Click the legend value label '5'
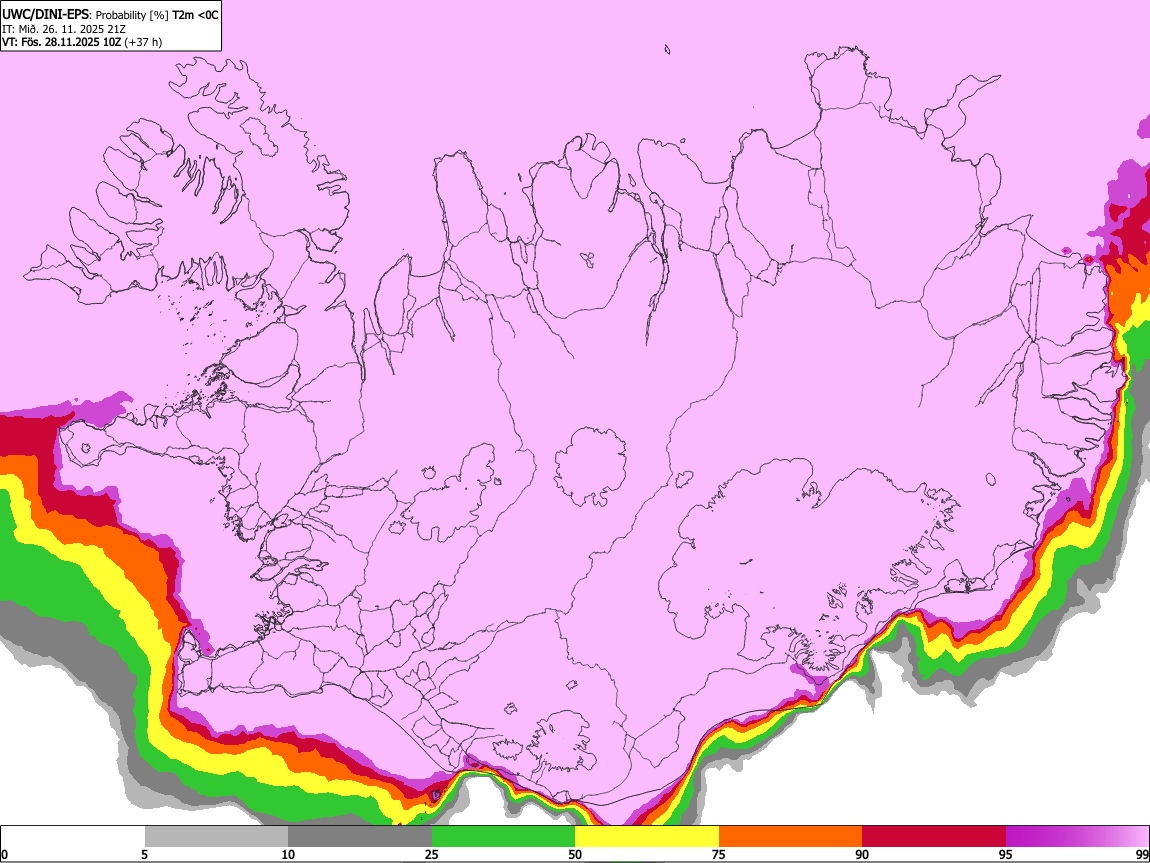The height and width of the screenshot is (863, 1150). [144, 854]
